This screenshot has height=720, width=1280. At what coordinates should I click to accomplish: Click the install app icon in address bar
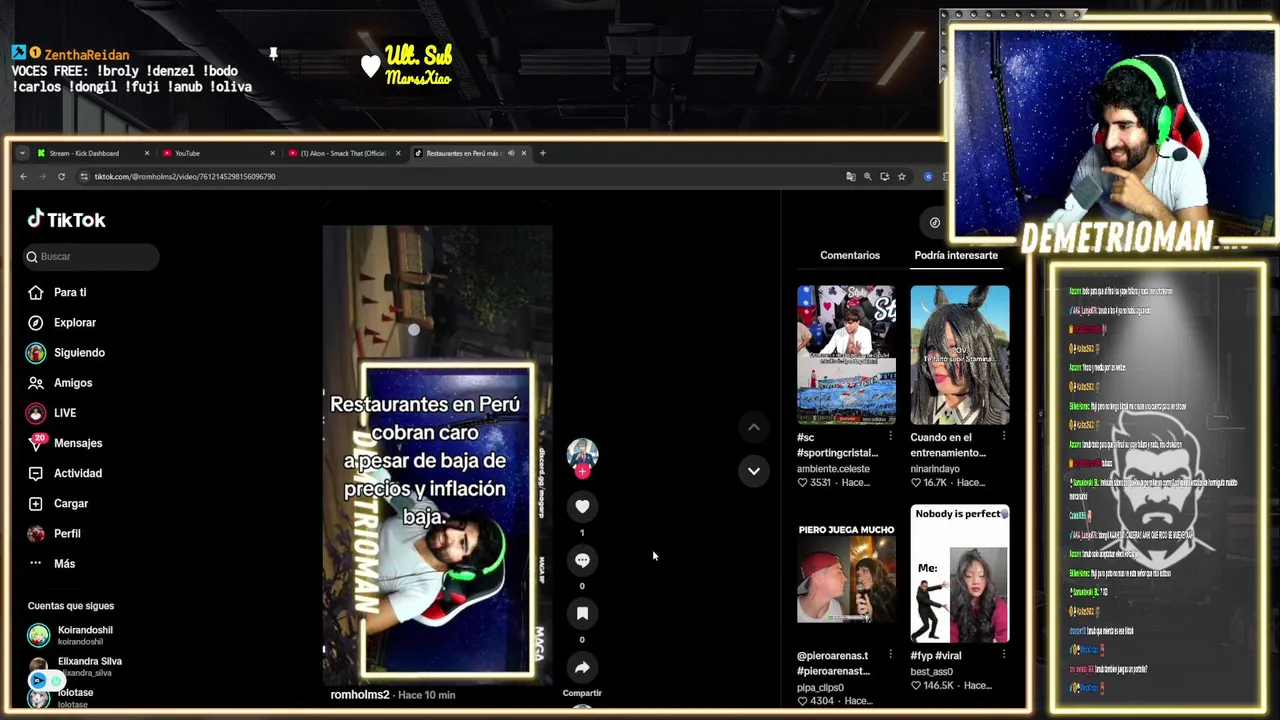coord(885,176)
